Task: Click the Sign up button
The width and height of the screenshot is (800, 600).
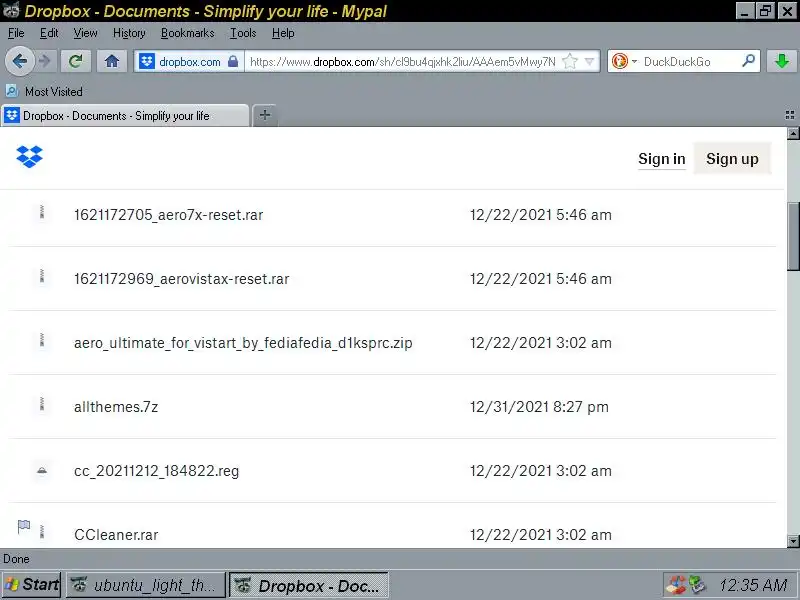Action: tap(732, 159)
